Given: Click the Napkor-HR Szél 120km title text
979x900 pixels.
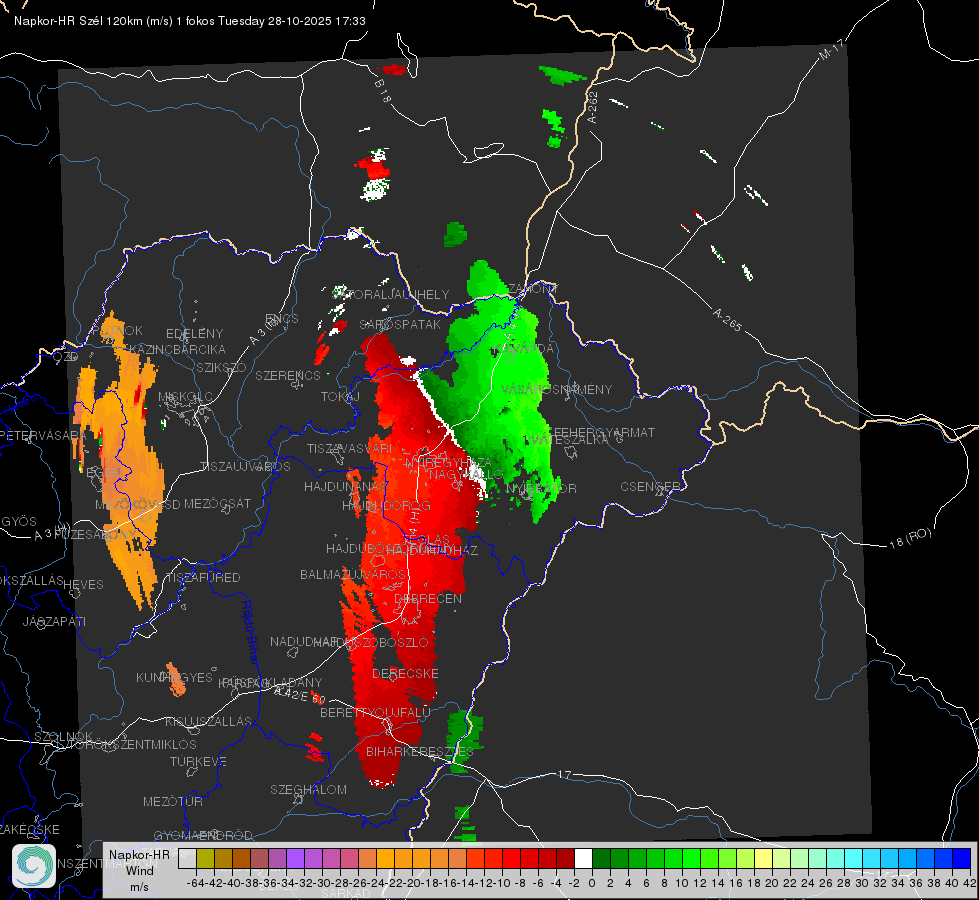Looking at the screenshot, I should [x=190, y=21].
